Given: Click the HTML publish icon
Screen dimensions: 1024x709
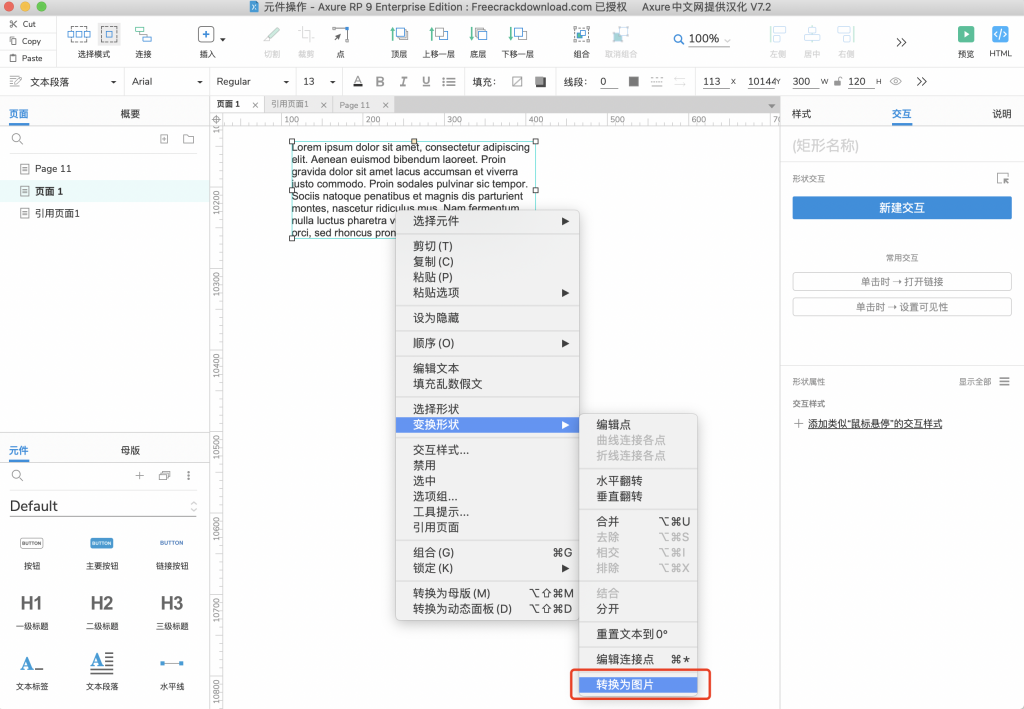Looking at the screenshot, I should 1000,35.
